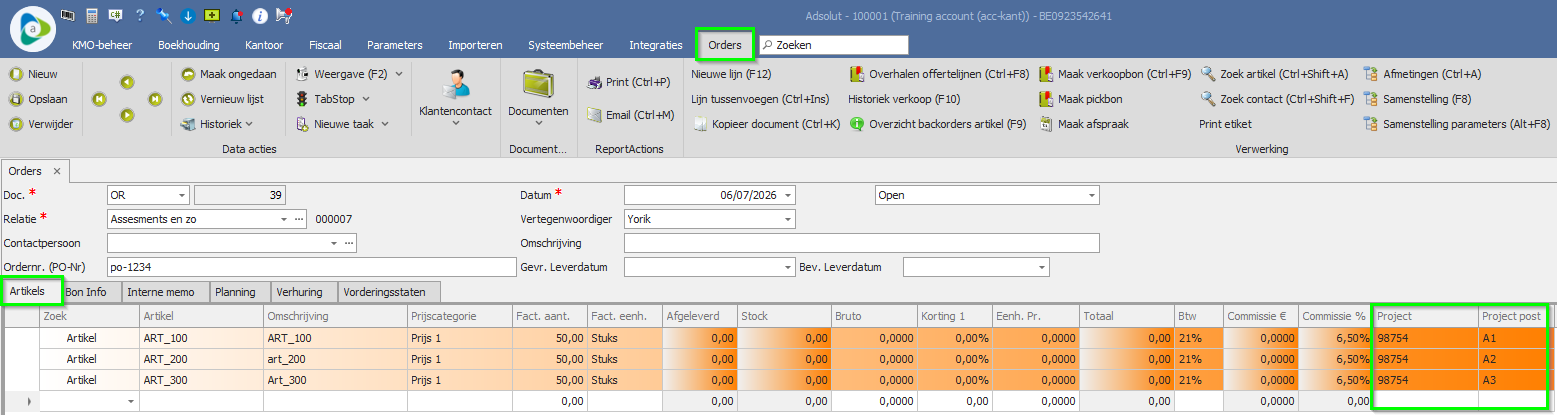Open the calculator icon in title bar
Viewport: 1557px width, 415px height.
click(92, 15)
